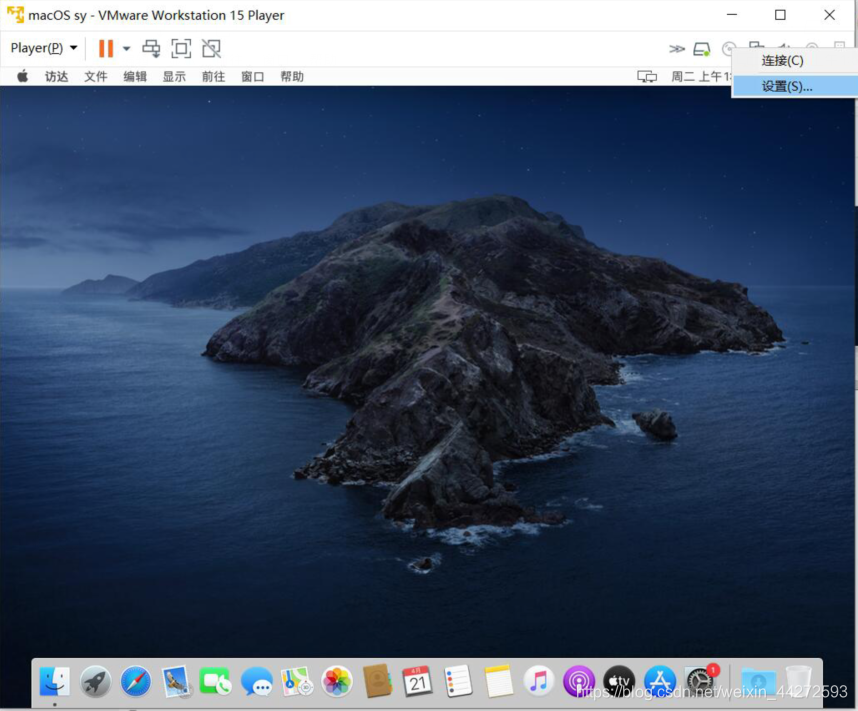Click the 帮助 help menu
858x711 pixels.
click(292, 77)
